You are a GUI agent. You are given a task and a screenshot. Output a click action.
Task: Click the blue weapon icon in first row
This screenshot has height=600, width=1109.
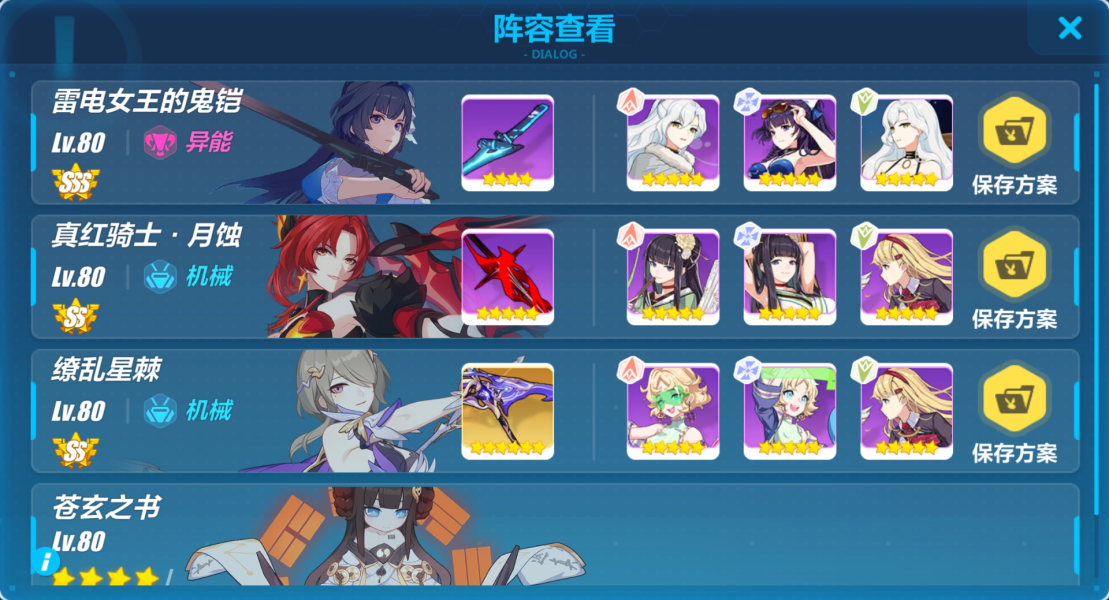pyautogui.click(x=507, y=143)
